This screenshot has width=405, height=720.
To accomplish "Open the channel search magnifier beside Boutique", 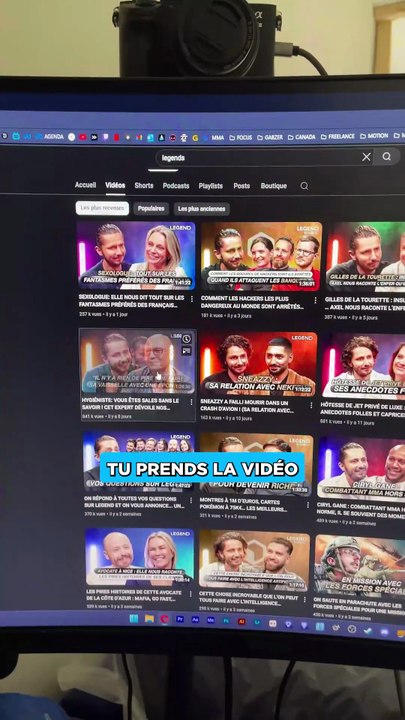I will point(304,186).
